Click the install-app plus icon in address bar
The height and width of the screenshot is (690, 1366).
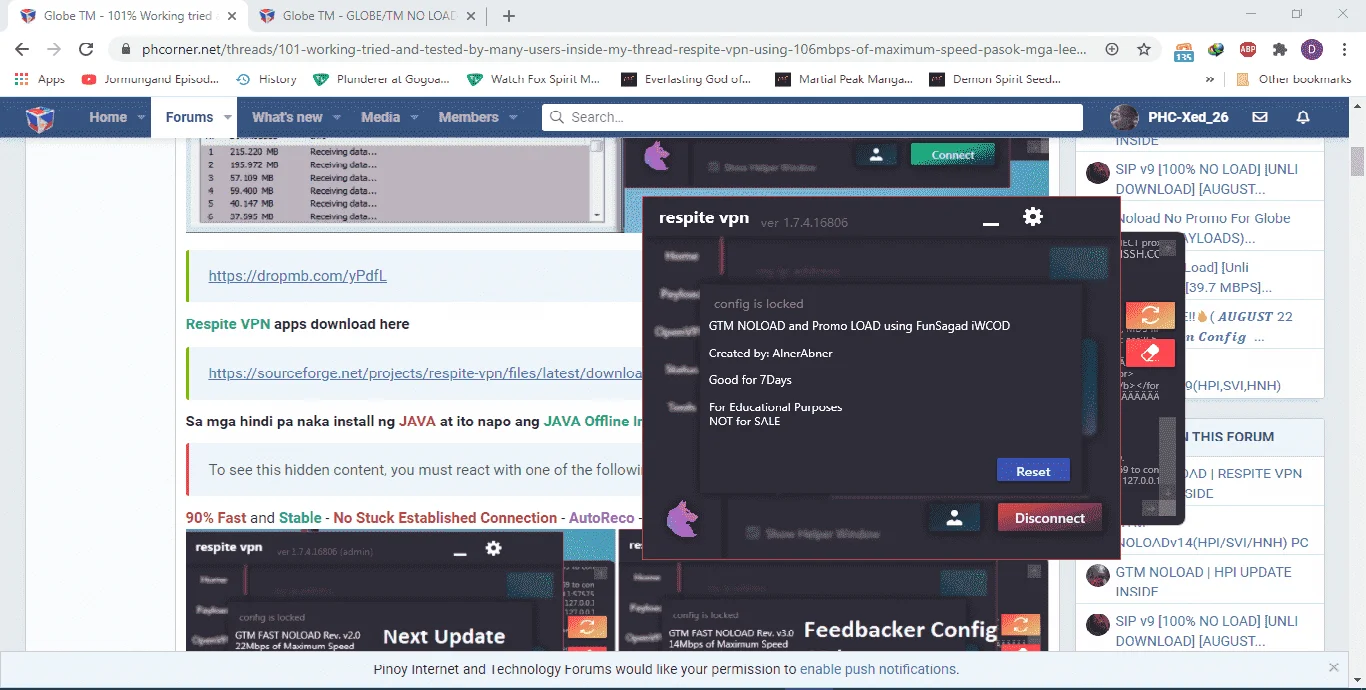(x=1112, y=49)
